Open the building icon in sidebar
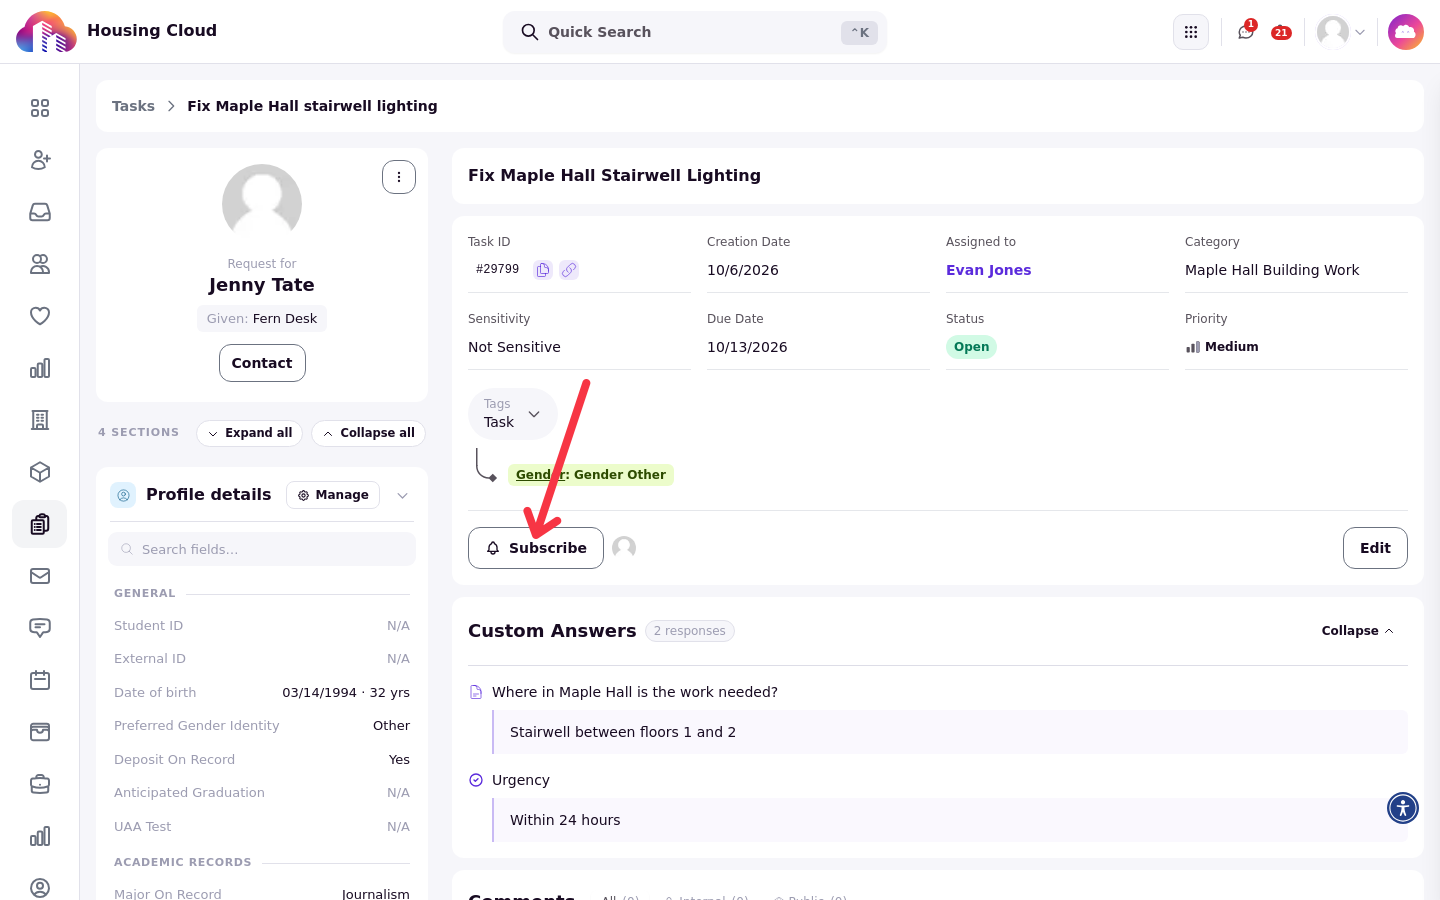Screen dimensions: 1440x900 40,420
